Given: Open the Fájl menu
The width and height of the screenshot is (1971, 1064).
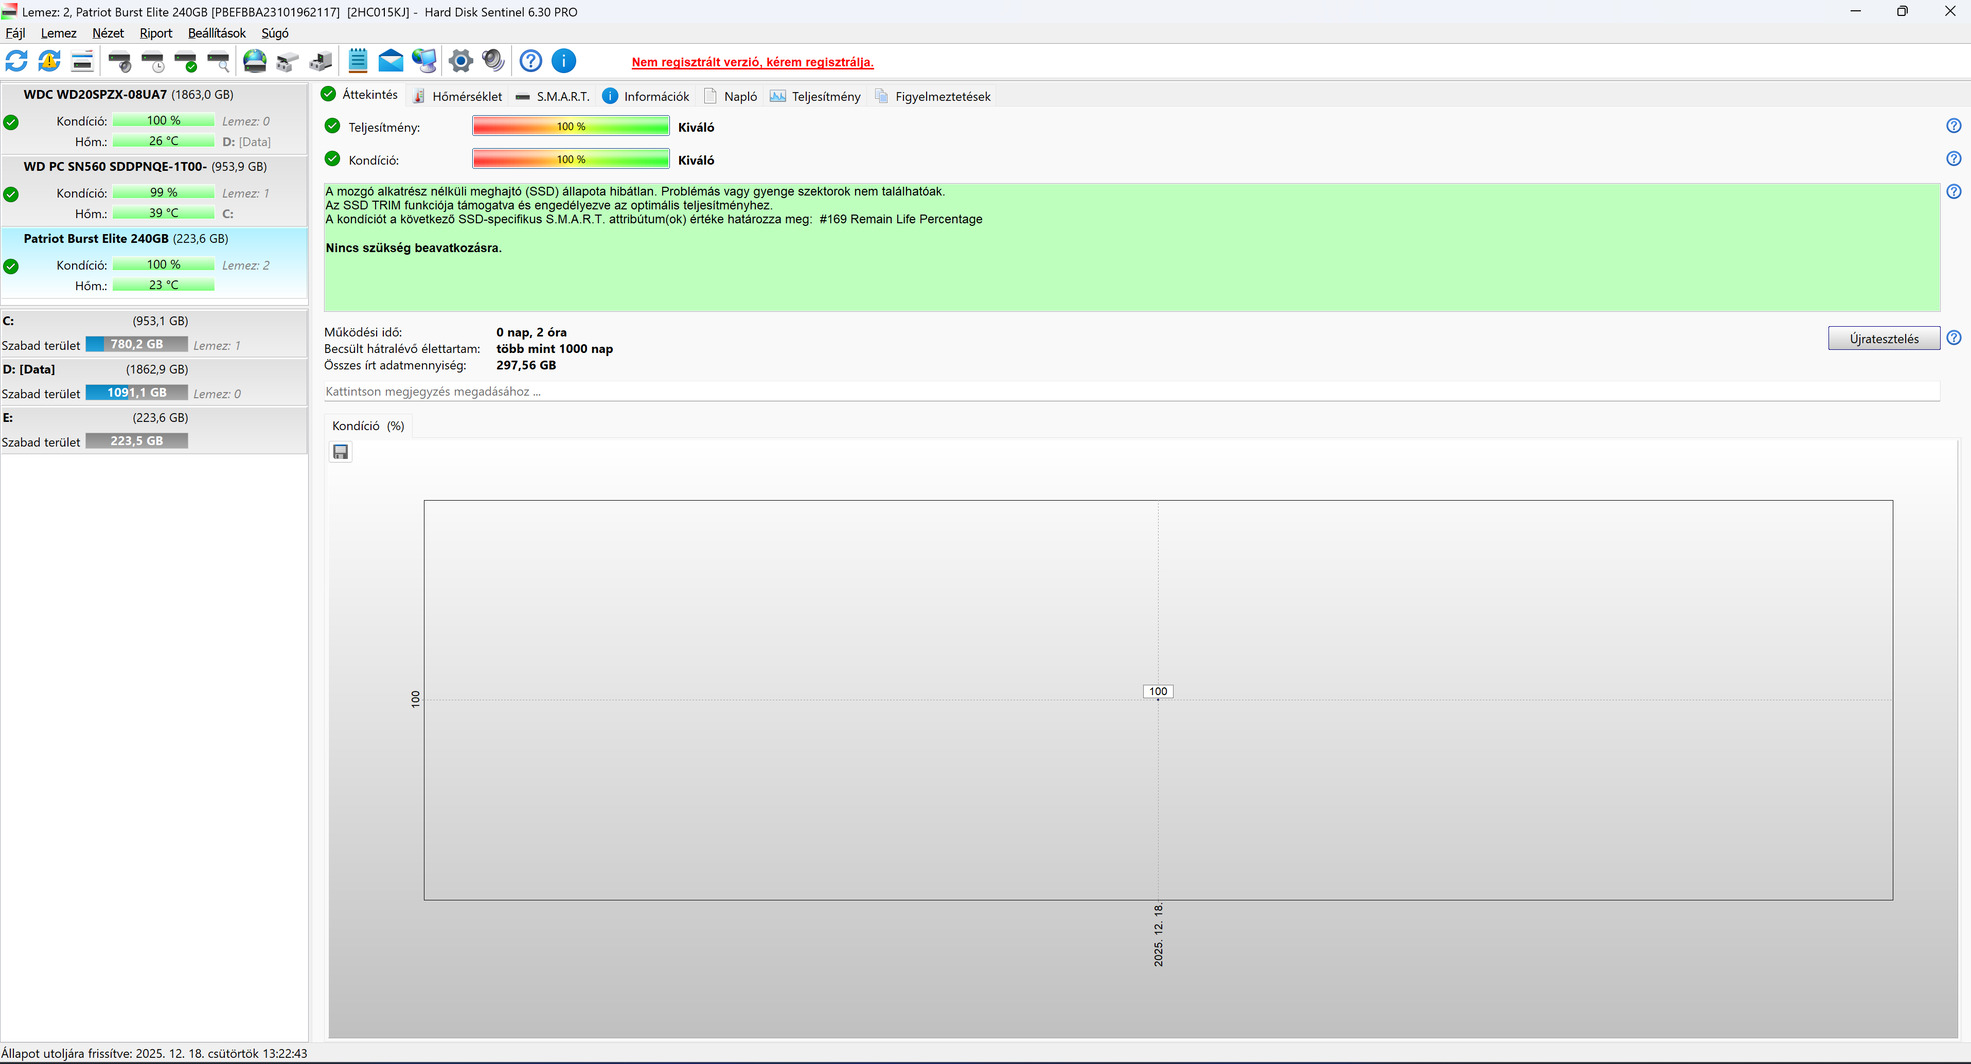Looking at the screenshot, I should (16, 33).
